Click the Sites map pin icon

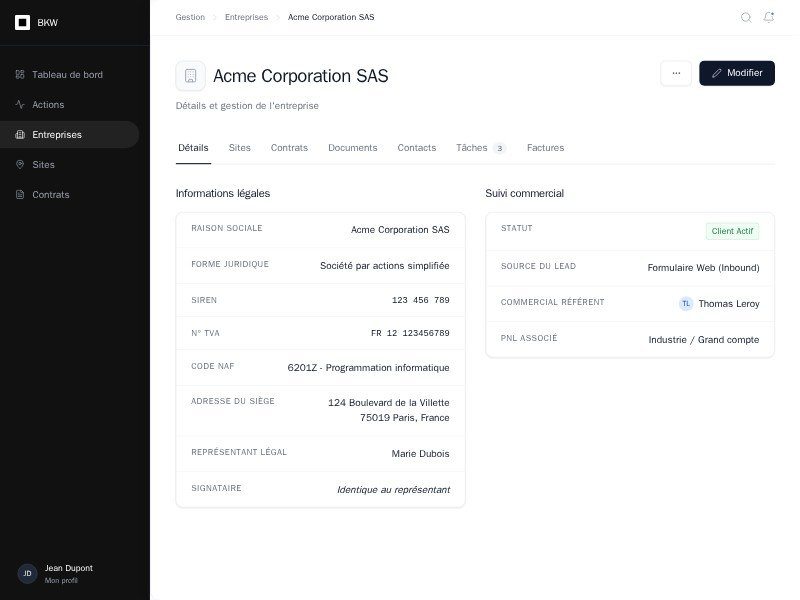pos(20,165)
